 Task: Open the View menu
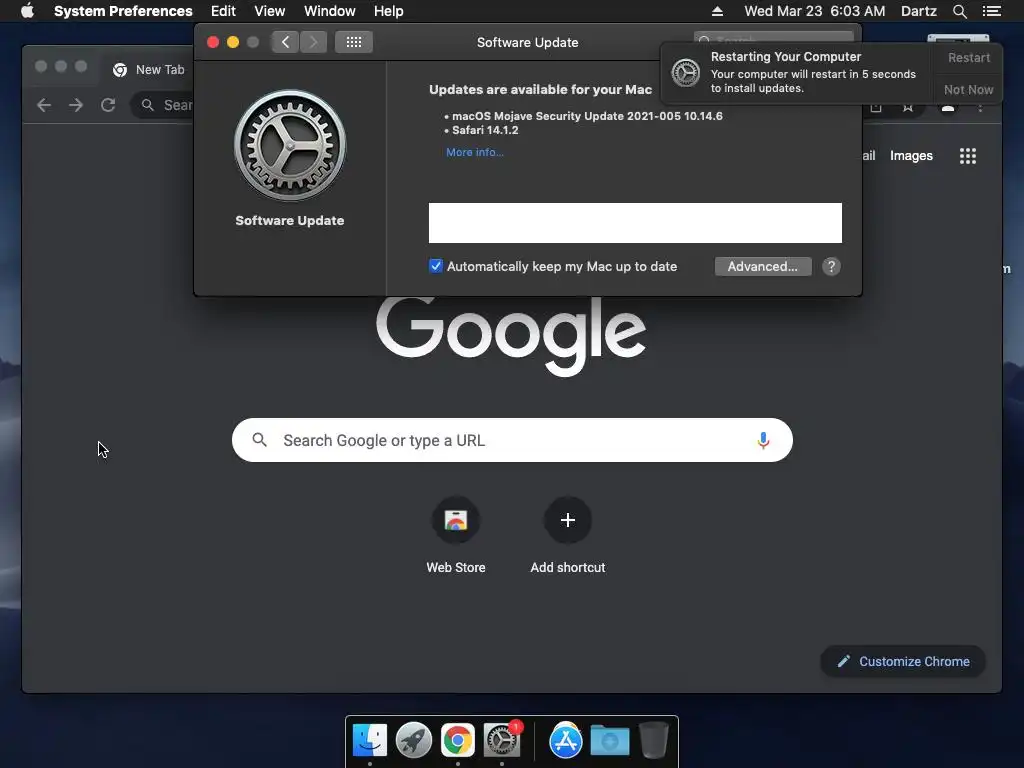pyautogui.click(x=270, y=11)
